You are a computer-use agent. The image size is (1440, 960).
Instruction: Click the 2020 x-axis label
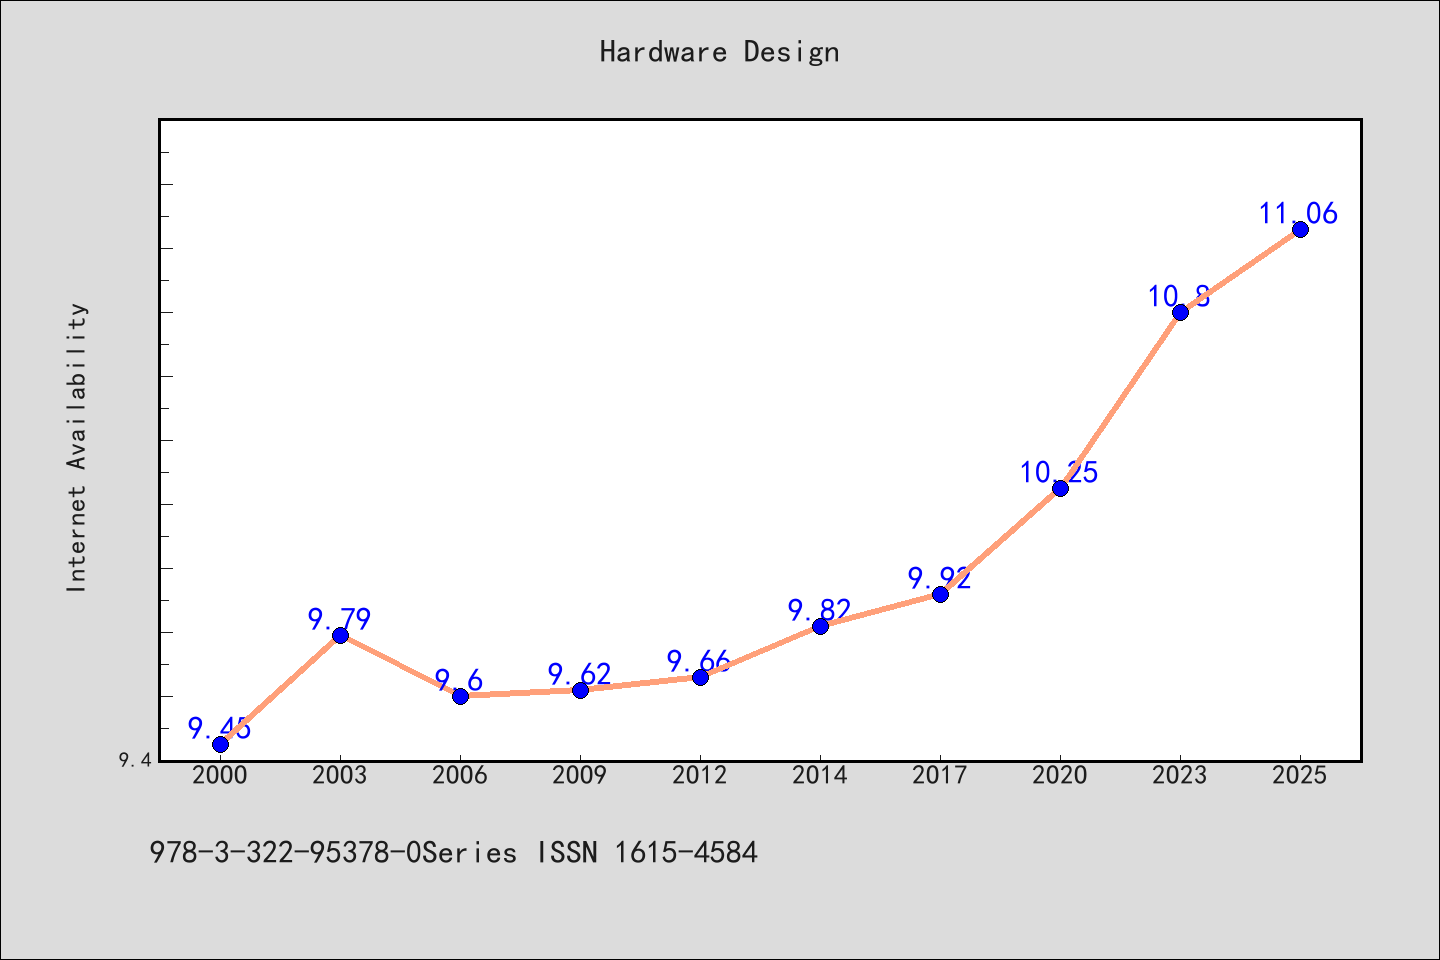pyautogui.click(x=1060, y=775)
